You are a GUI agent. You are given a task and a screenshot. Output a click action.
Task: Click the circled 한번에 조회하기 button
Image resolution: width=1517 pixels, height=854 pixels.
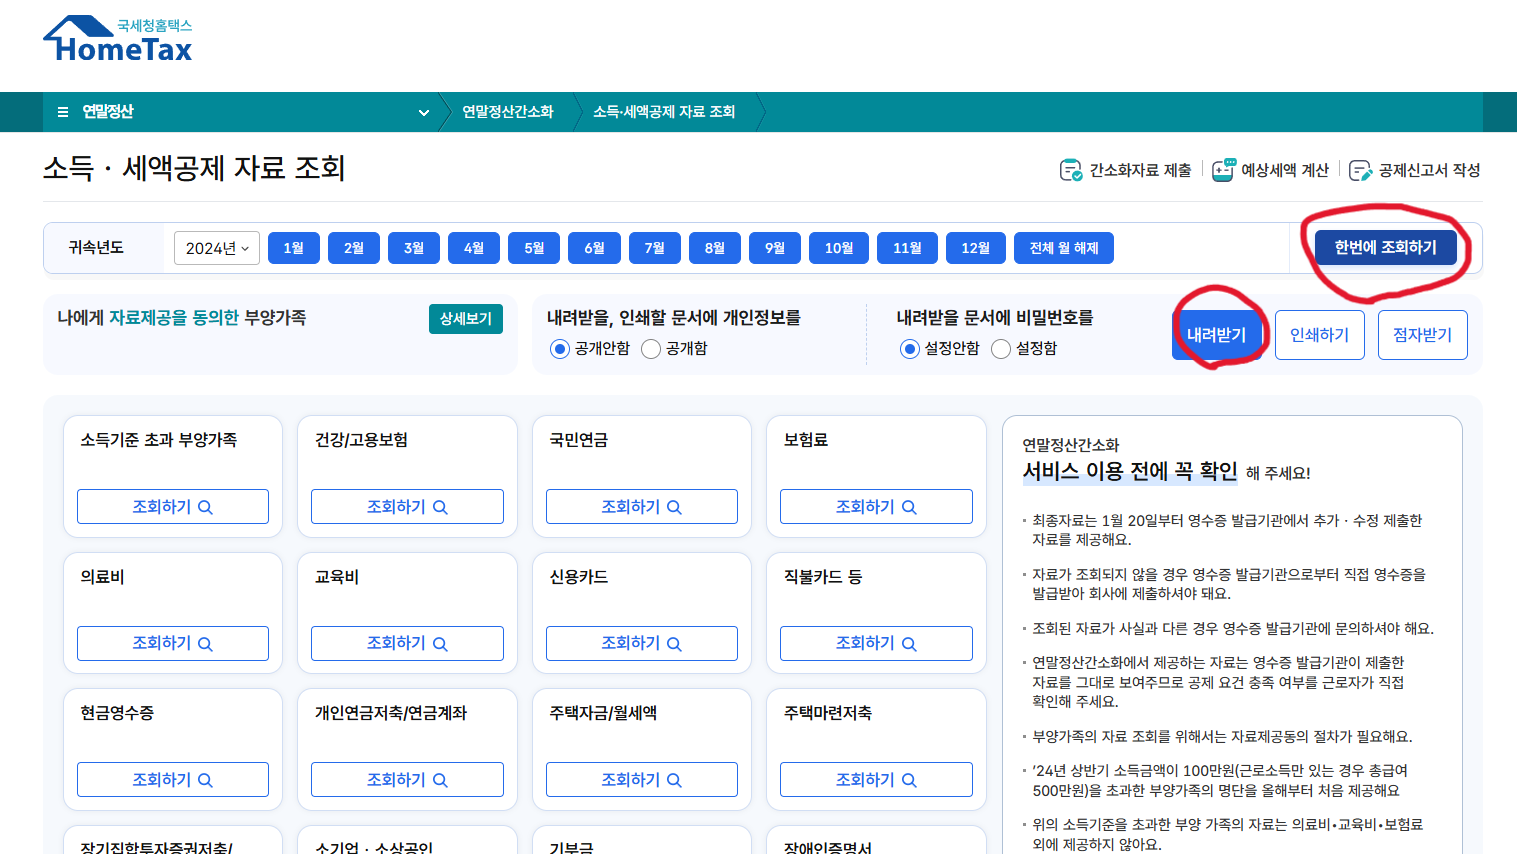point(1385,247)
